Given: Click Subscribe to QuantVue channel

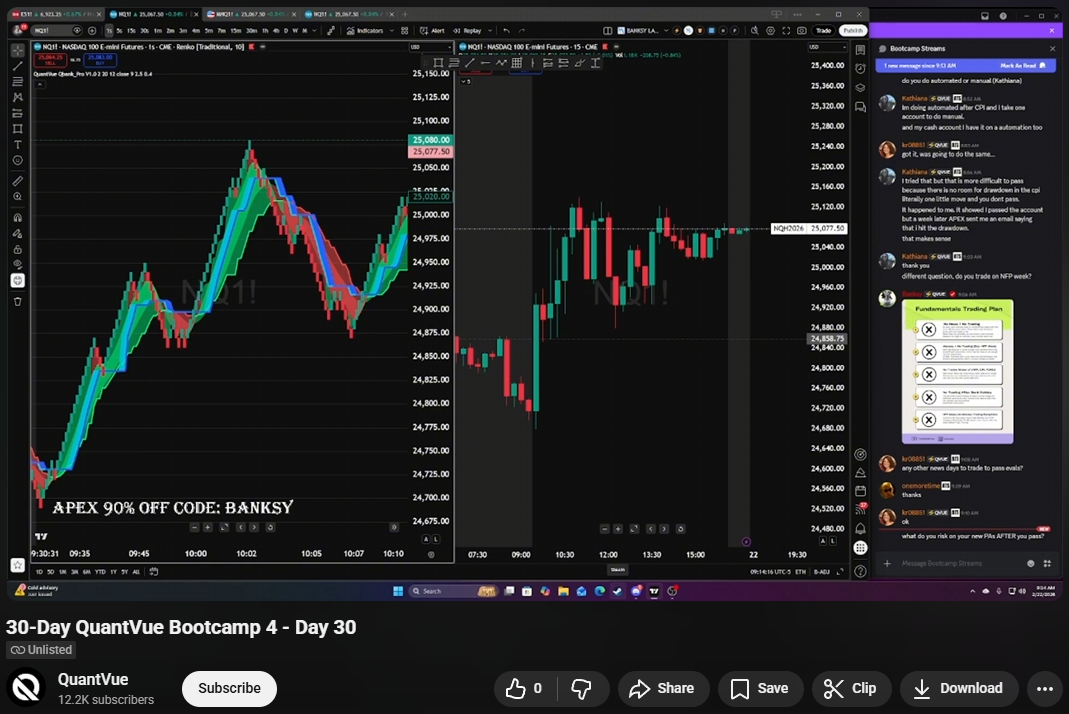Looking at the screenshot, I should click(229, 688).
